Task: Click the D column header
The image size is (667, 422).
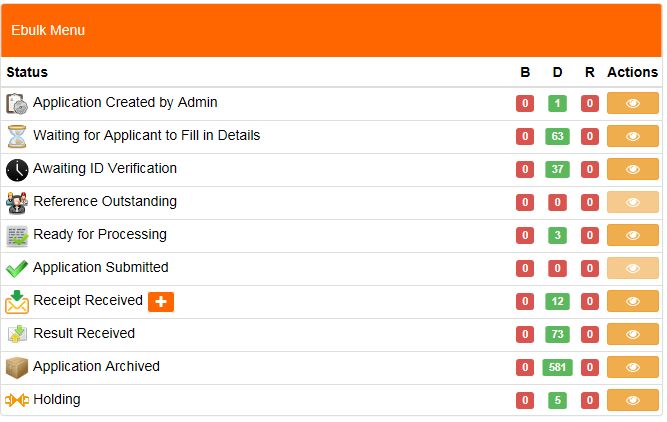Action: tap(557, 72)
